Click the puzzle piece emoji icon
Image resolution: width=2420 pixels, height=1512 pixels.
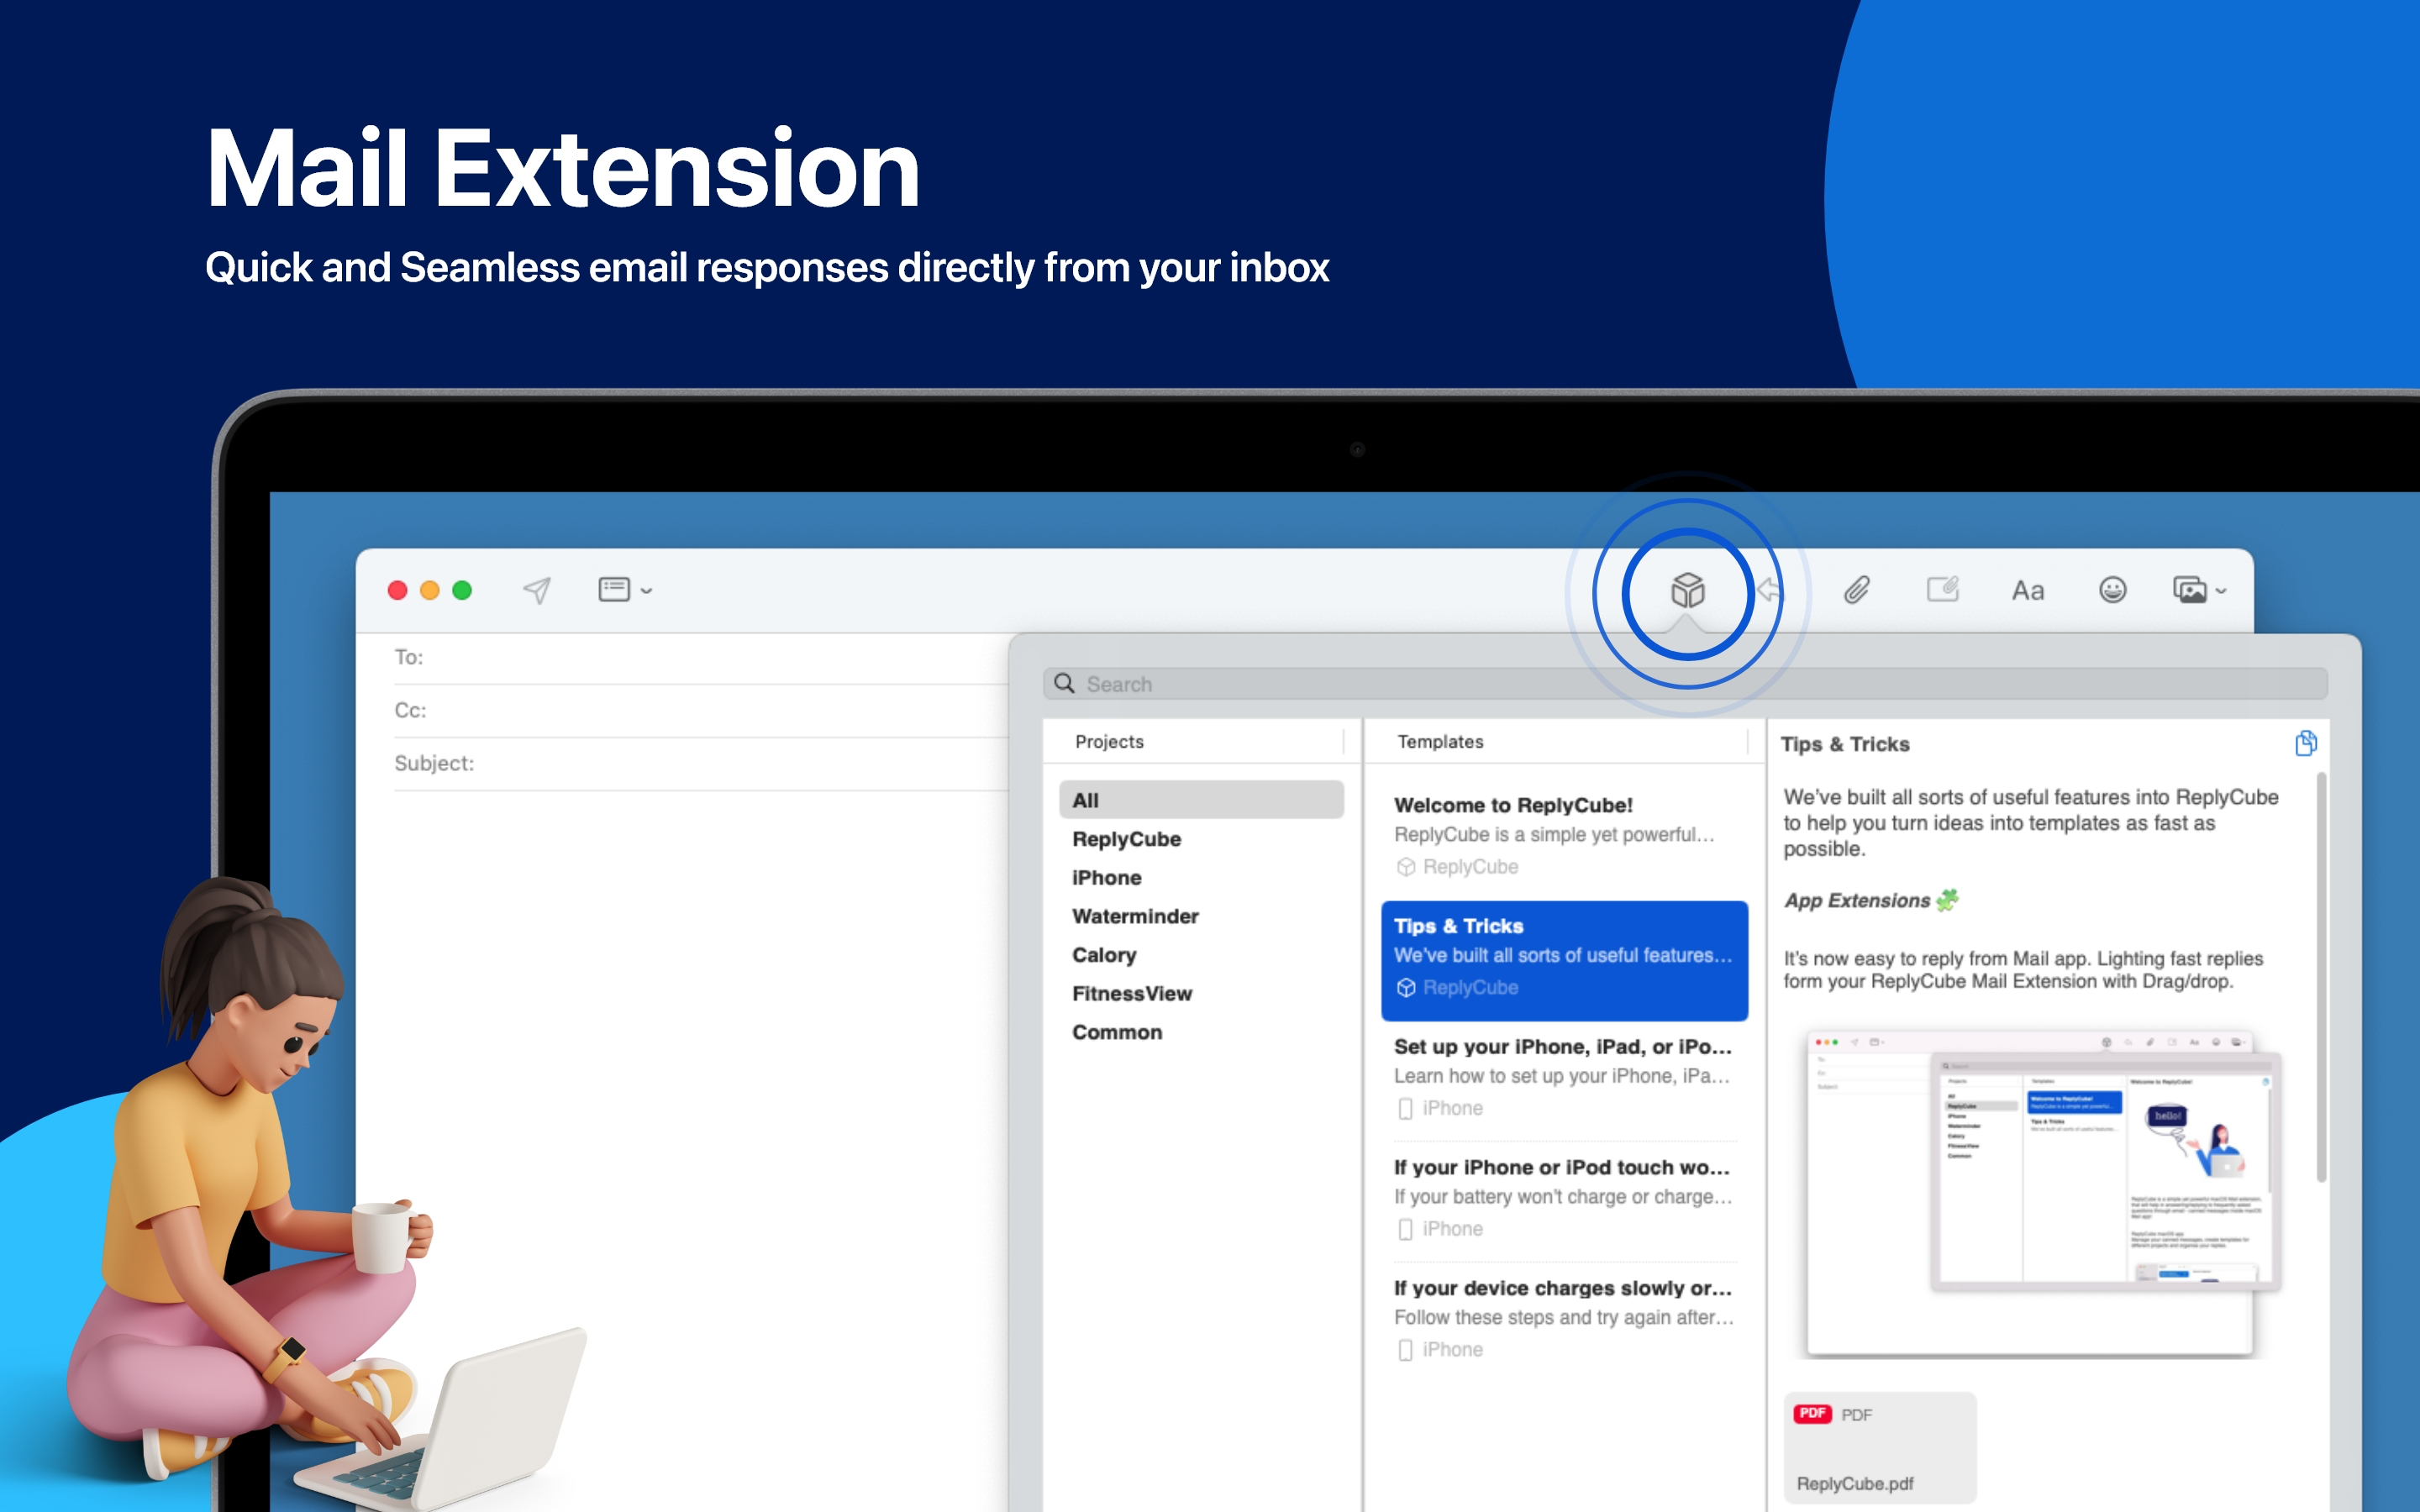1947,900
